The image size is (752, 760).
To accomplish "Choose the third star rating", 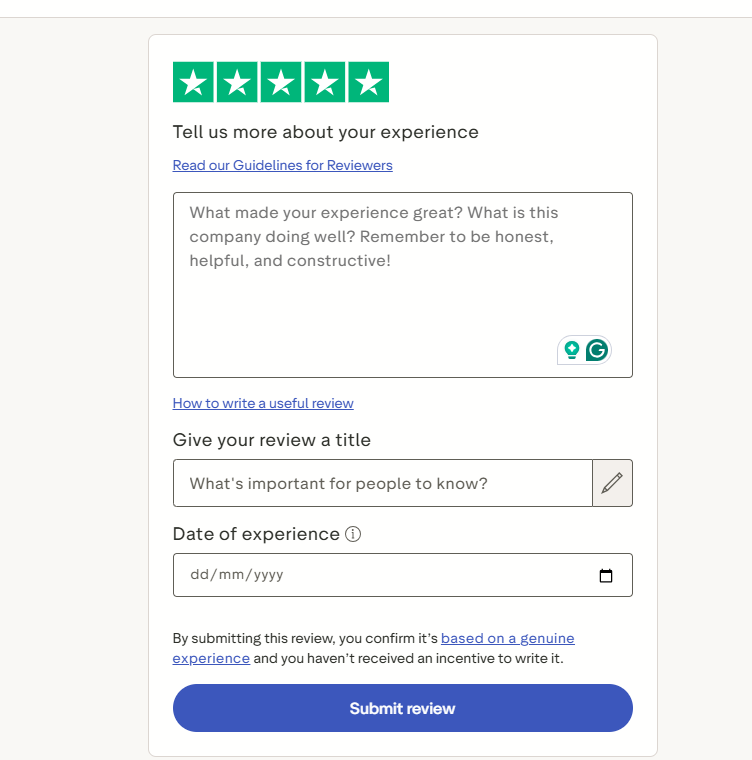I will (281, 82).
